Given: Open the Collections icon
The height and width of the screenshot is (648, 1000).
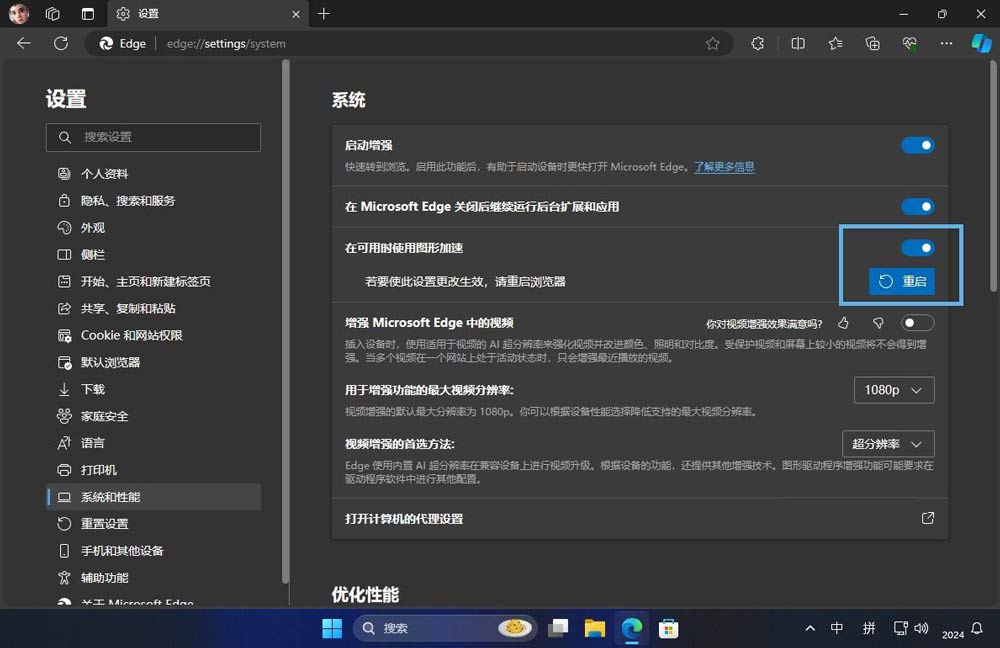Looking at the screenshot, I should 872,43.
